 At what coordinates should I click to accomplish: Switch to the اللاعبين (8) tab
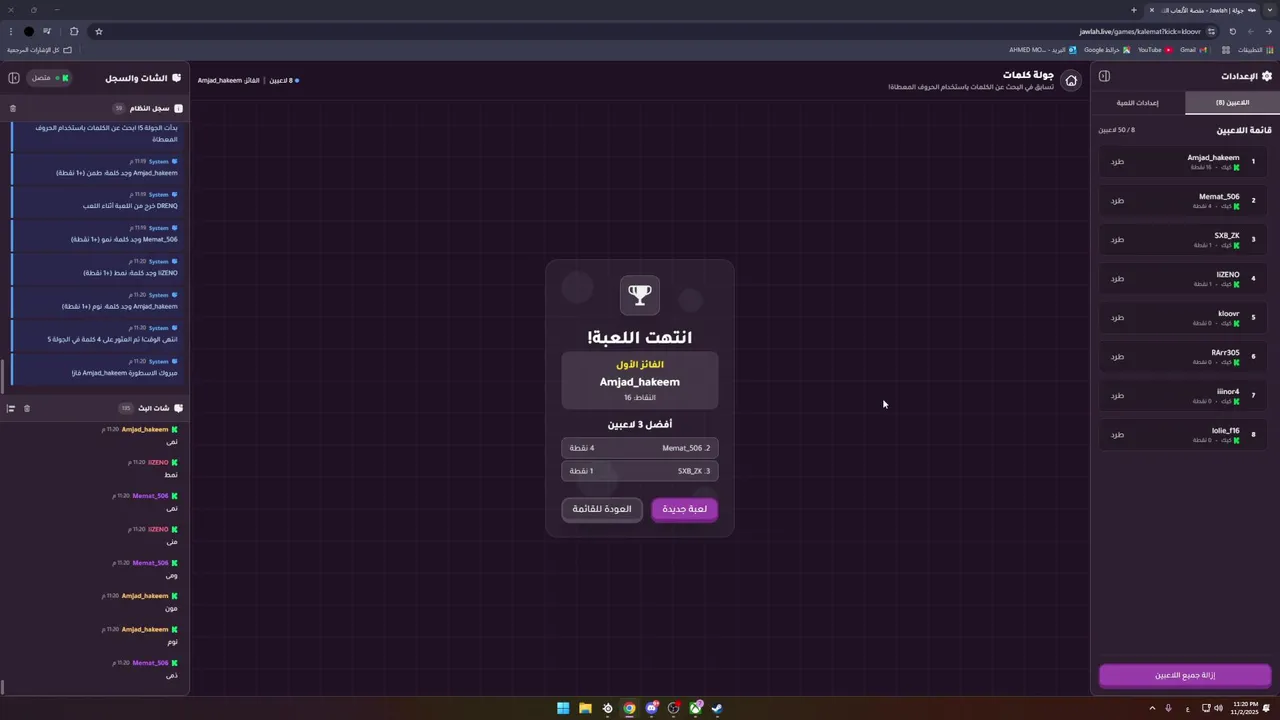click(1232, 102)
